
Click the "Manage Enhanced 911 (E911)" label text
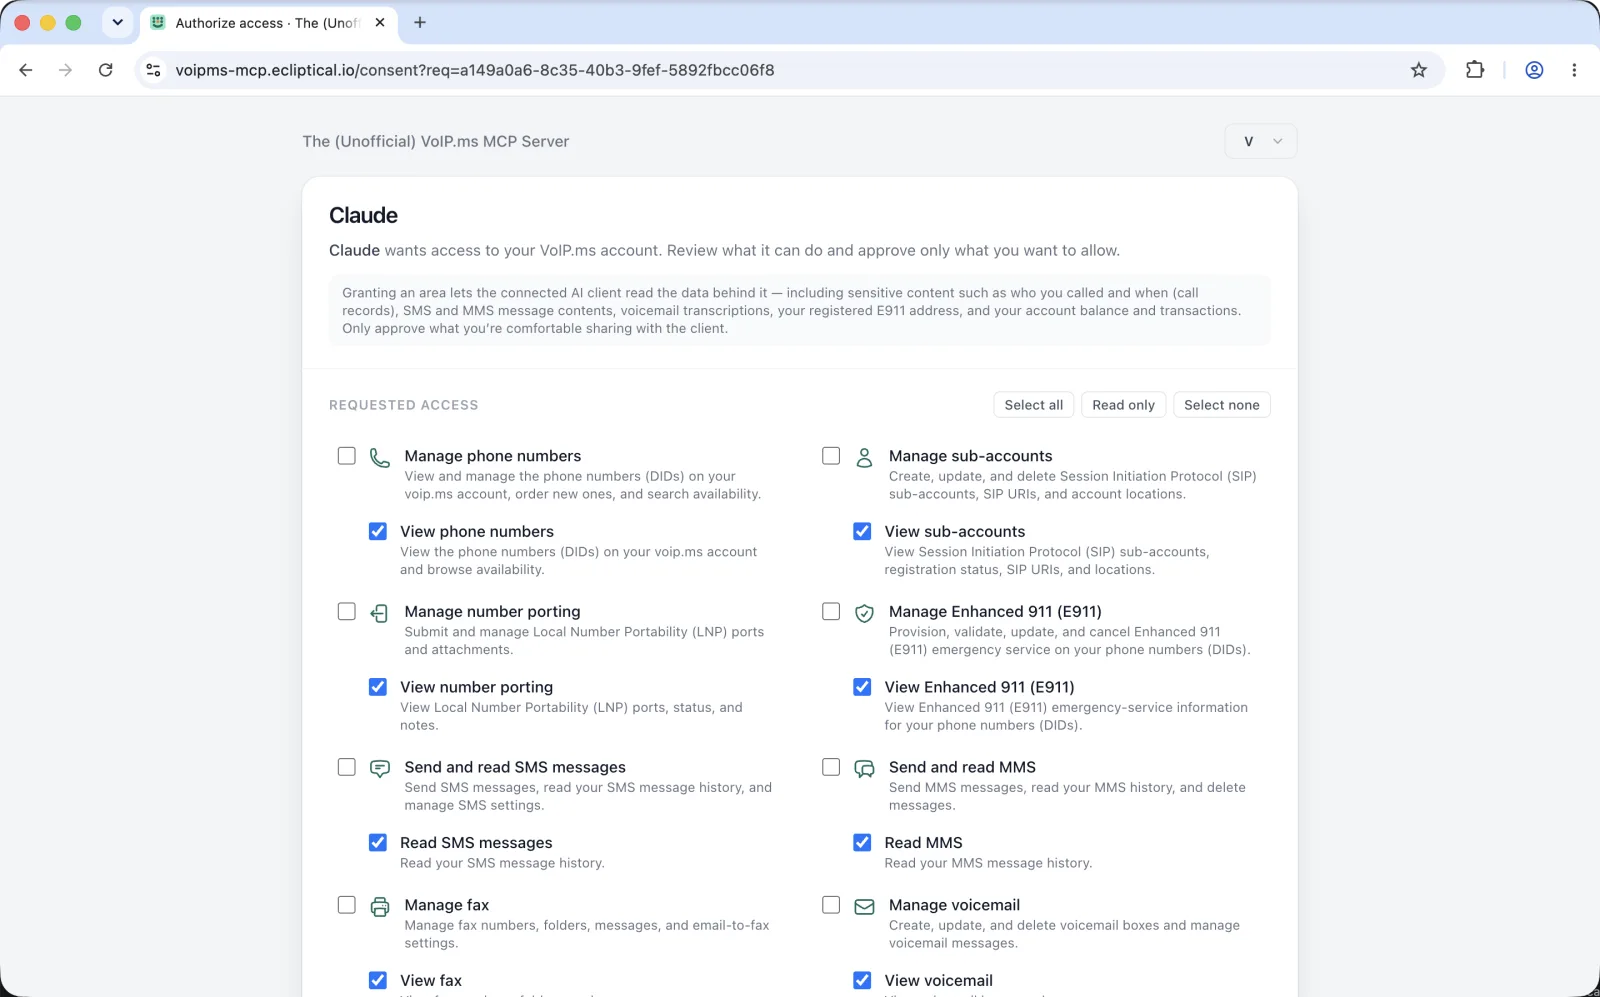(996, 611)
